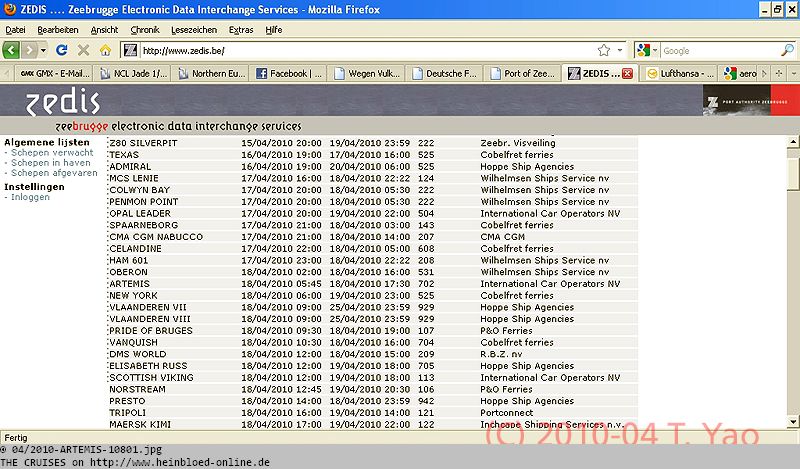Viewport: 800px width, 469px height.
Task: Click agent R.B.Z. nv in DMS WORLD row
Action: click(x=502, y=354)
